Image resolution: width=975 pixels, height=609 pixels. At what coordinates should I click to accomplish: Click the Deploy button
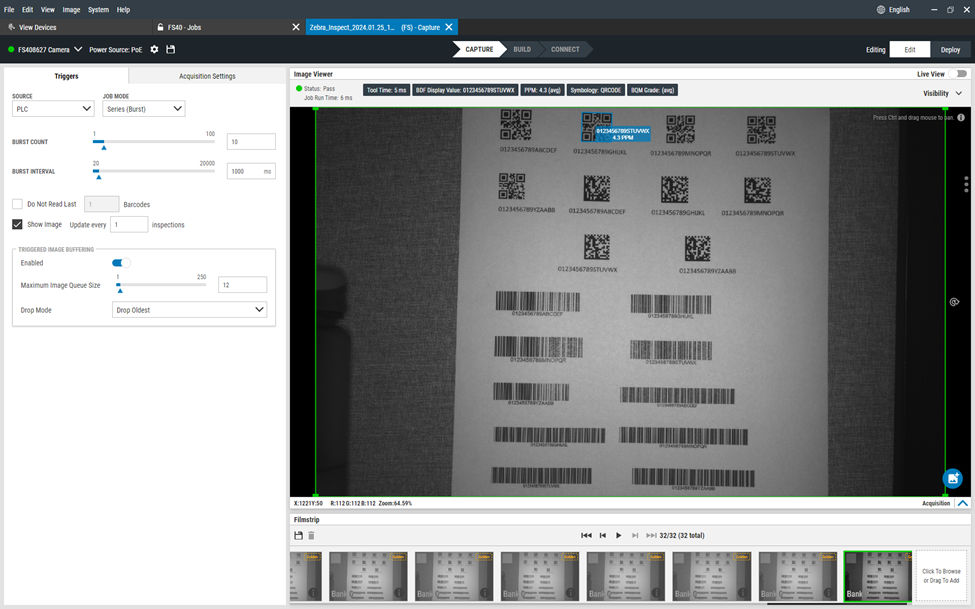tap(950, 50)
